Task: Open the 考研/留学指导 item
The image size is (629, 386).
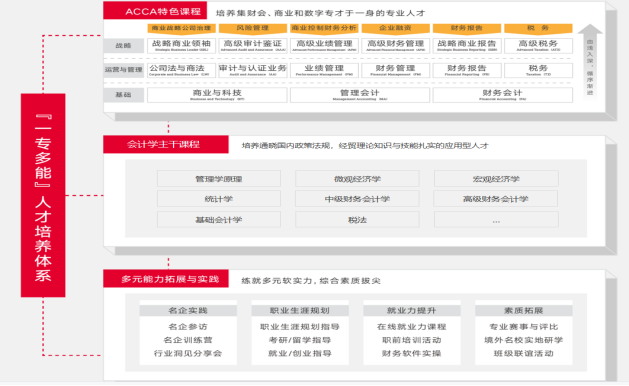Action: [x=300, y=340]
